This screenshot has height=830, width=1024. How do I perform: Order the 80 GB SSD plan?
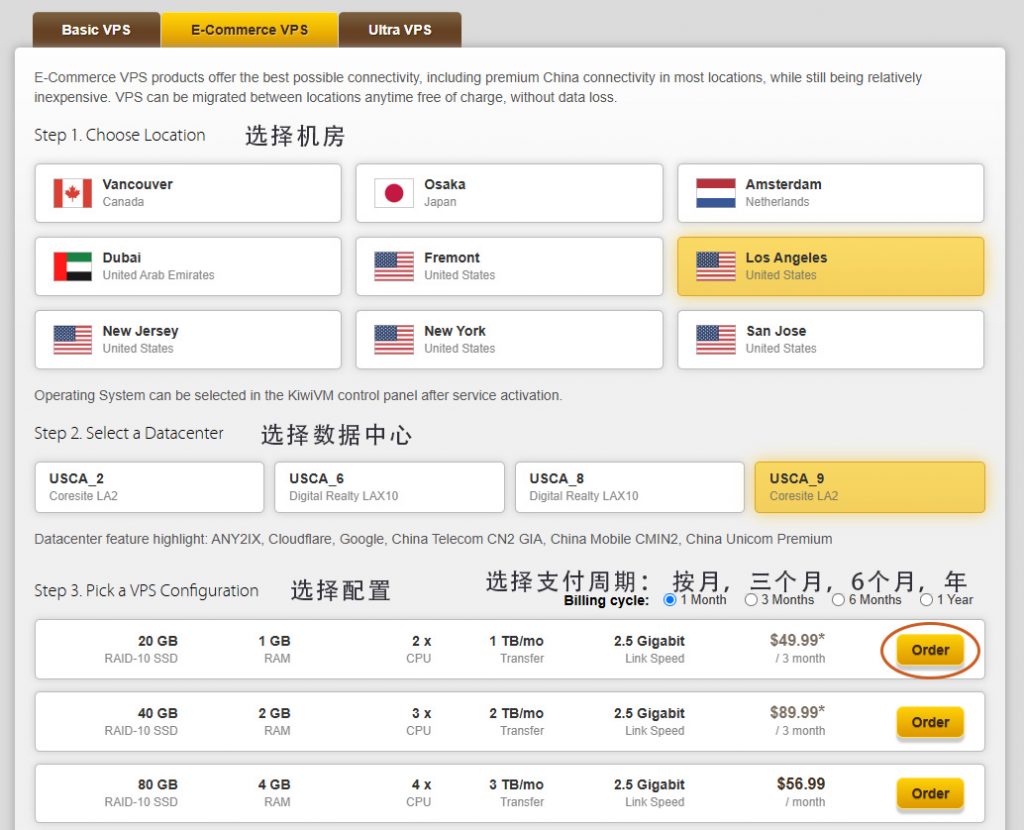[929, 794]
